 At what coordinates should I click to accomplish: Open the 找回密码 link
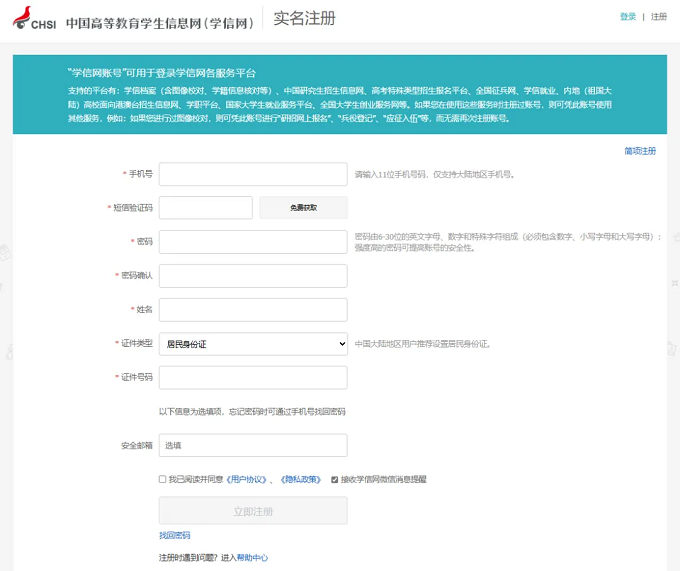coord(175,535)
